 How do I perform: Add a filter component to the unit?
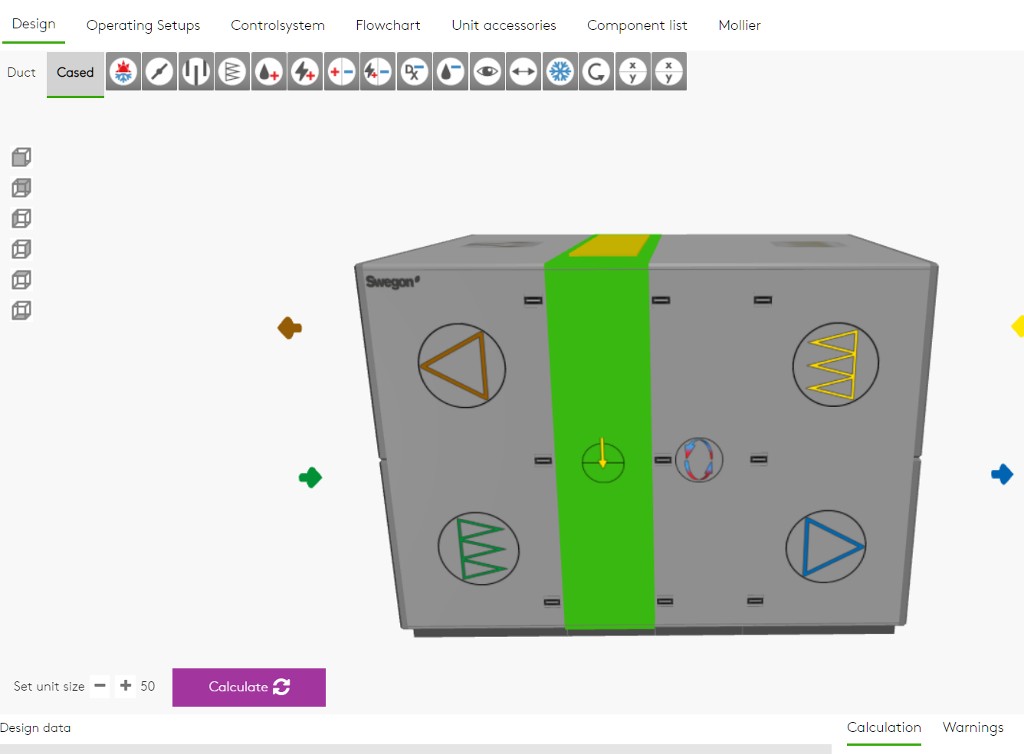pos(231,71)
